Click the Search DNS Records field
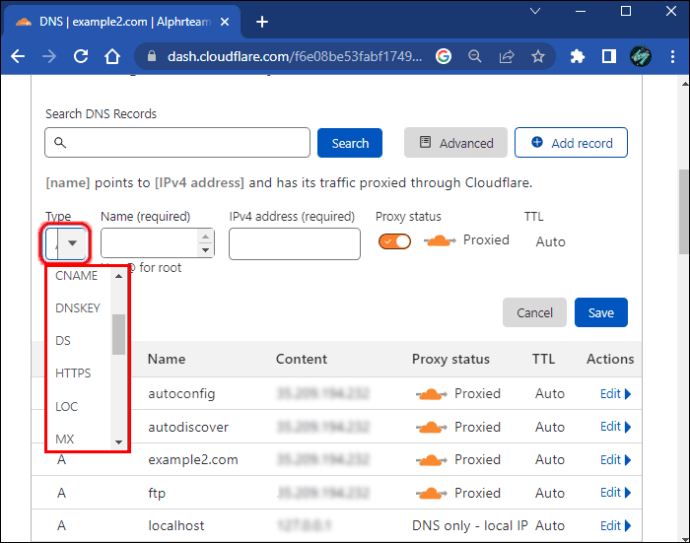Viewport: 690px width, 543px height. (177, 143)
